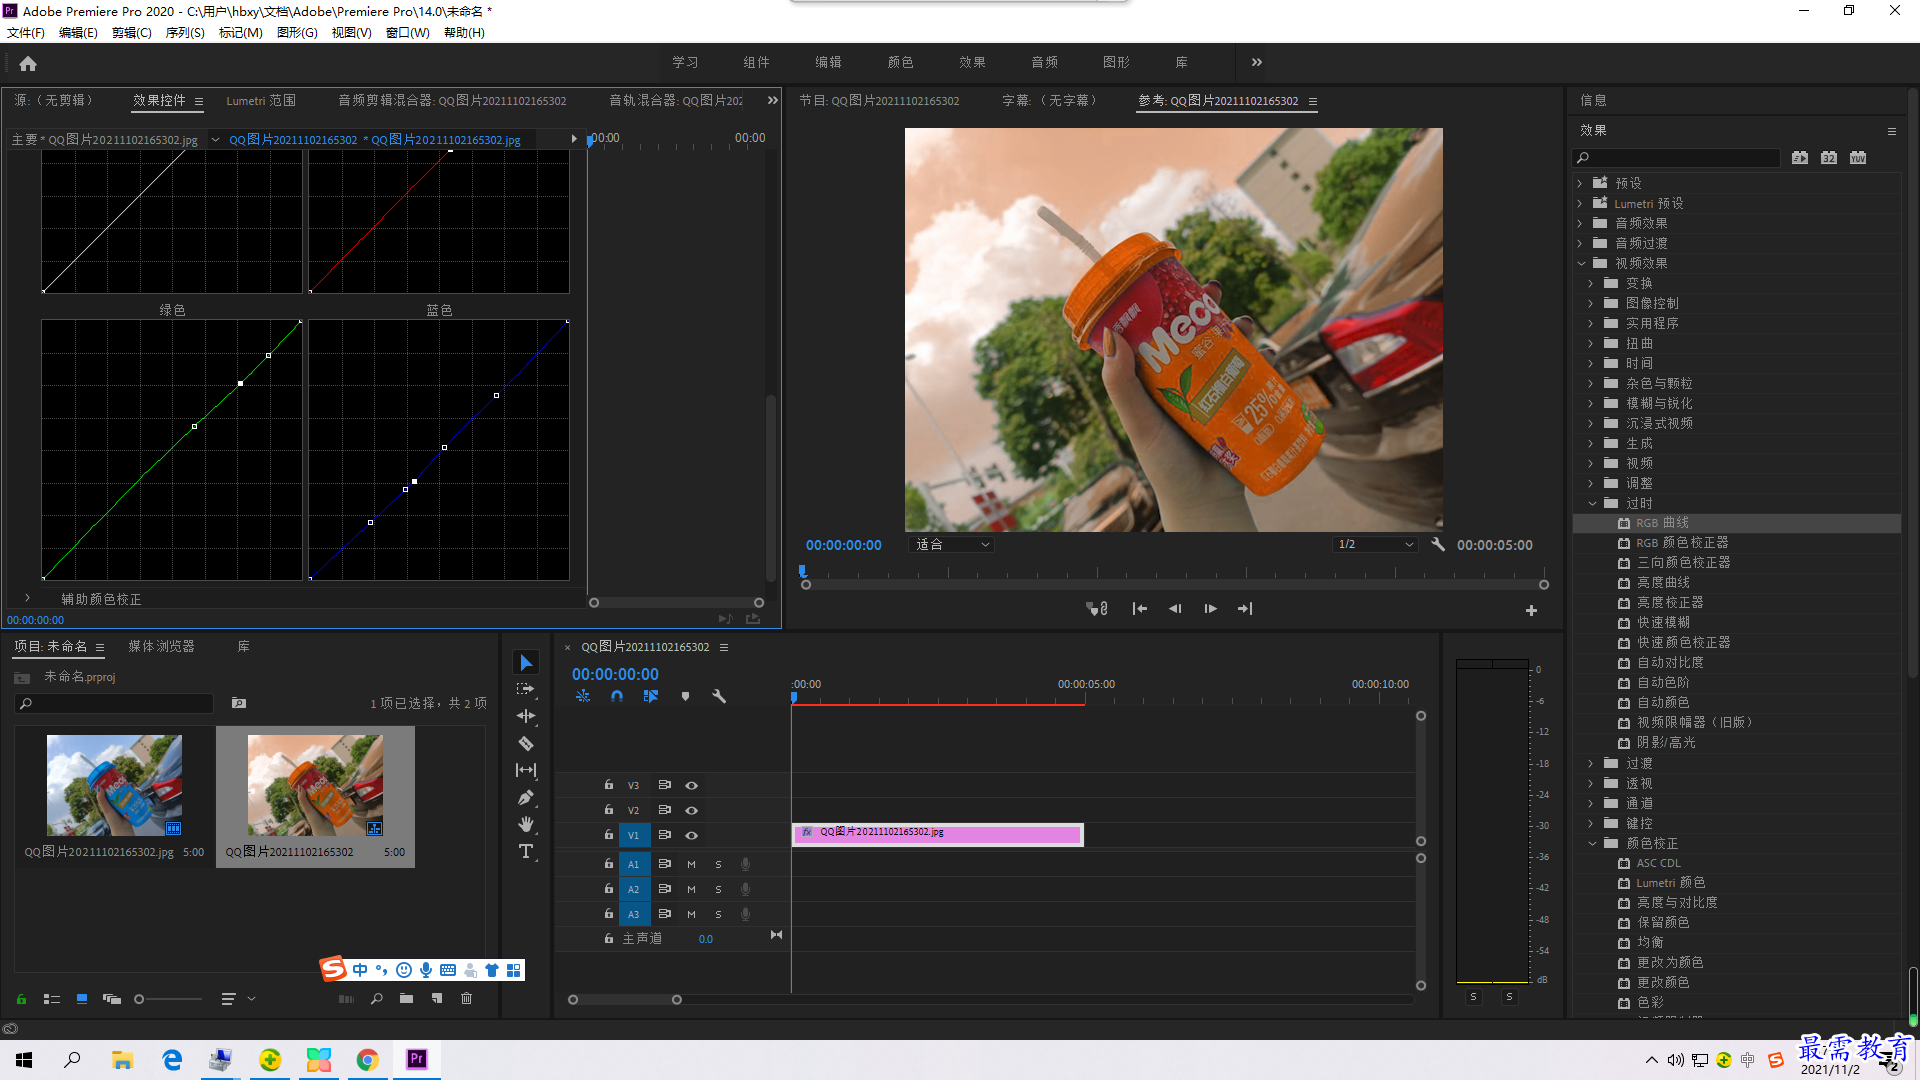The height and width of the screenshot is (1080, 1920).
Task: Switch to 媒体浏览器 tab
Action: click(x=161, y=647)
